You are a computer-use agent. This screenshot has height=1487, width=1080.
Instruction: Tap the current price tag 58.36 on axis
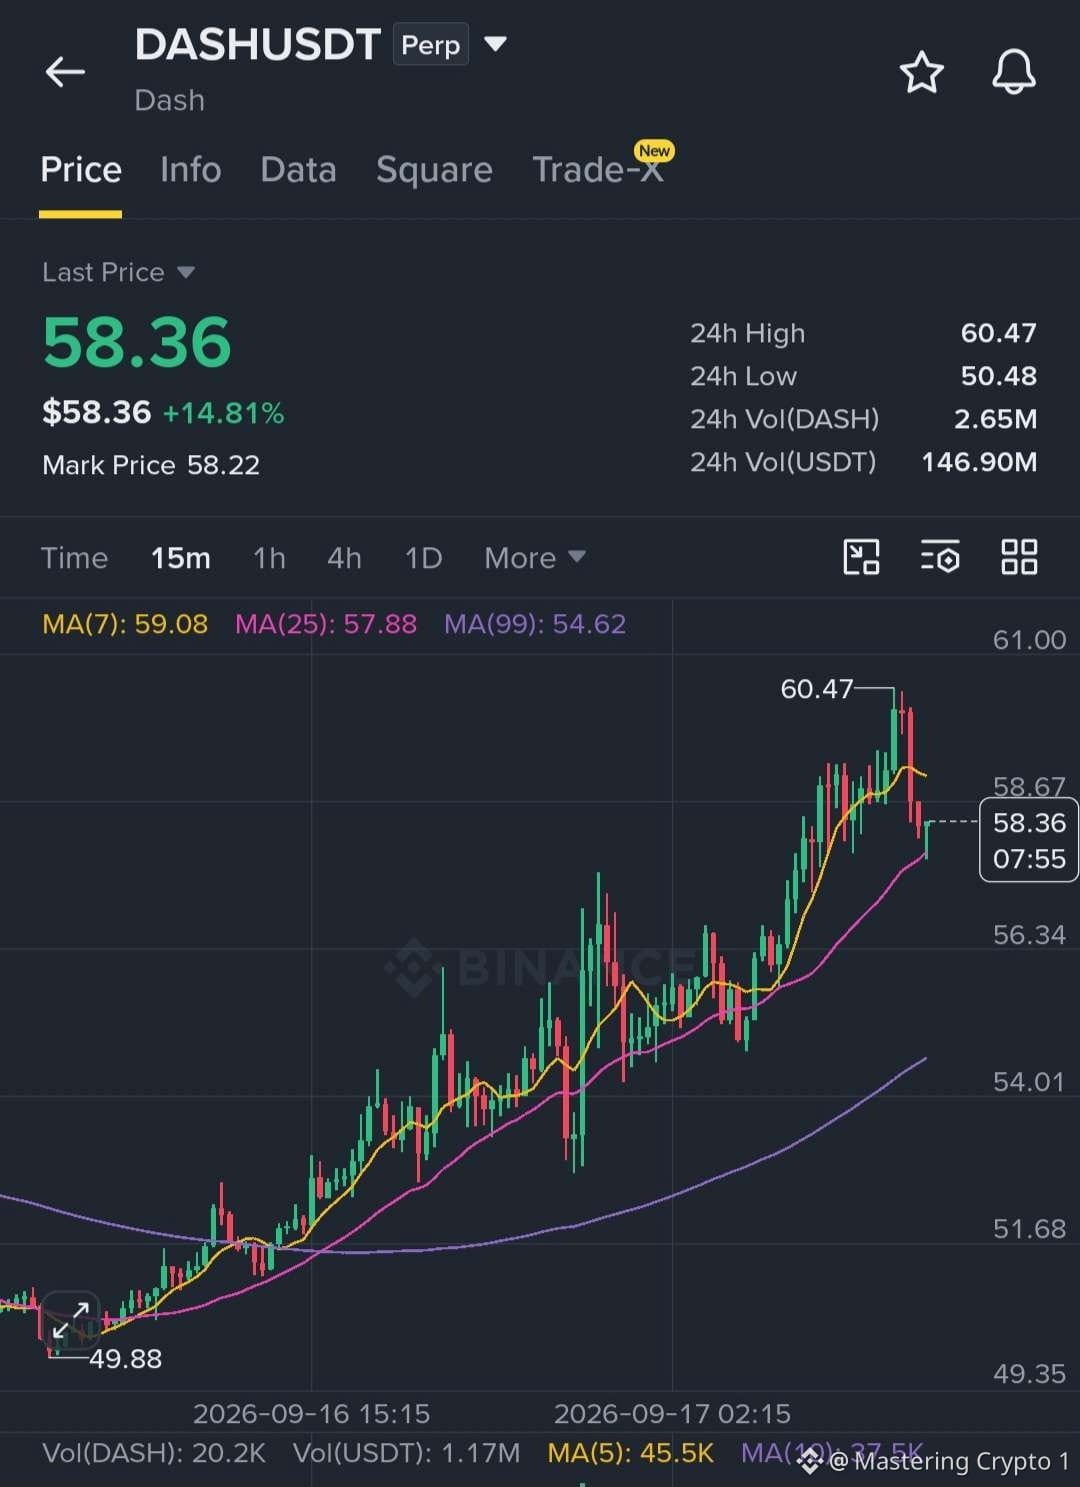point(1029,840)
